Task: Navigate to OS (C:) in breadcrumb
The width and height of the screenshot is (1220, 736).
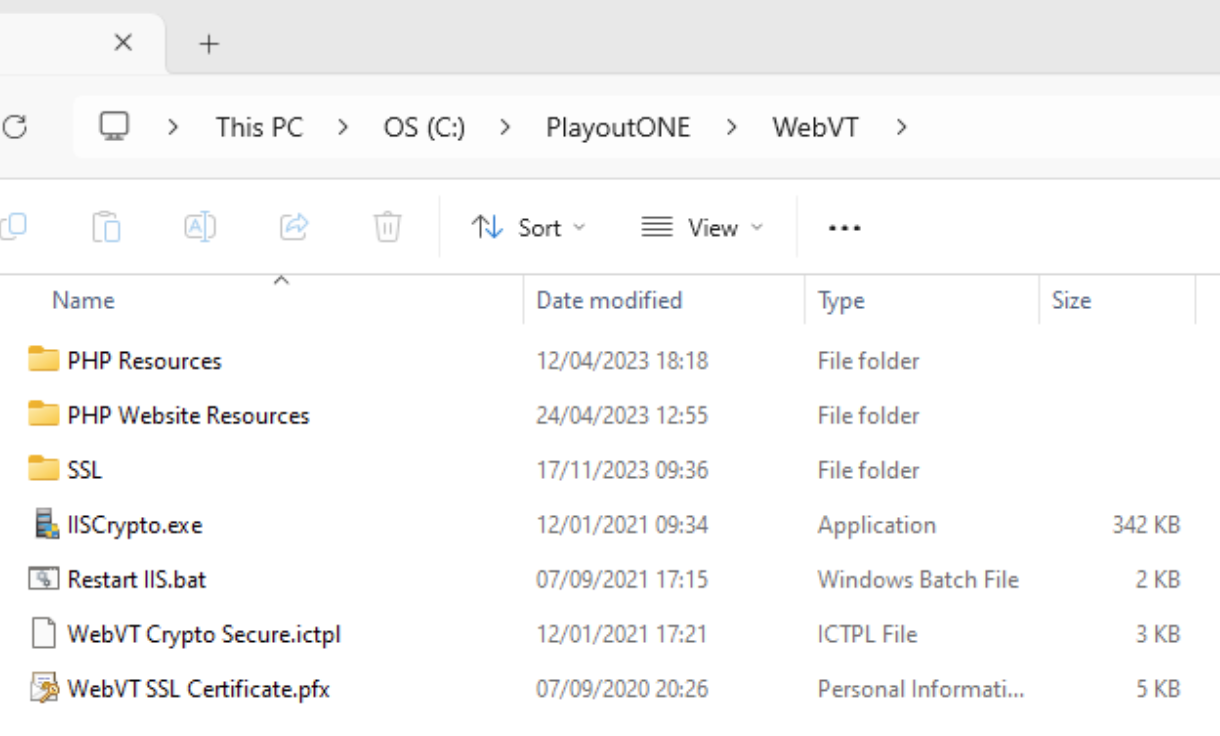Action: tap(424, 128)
